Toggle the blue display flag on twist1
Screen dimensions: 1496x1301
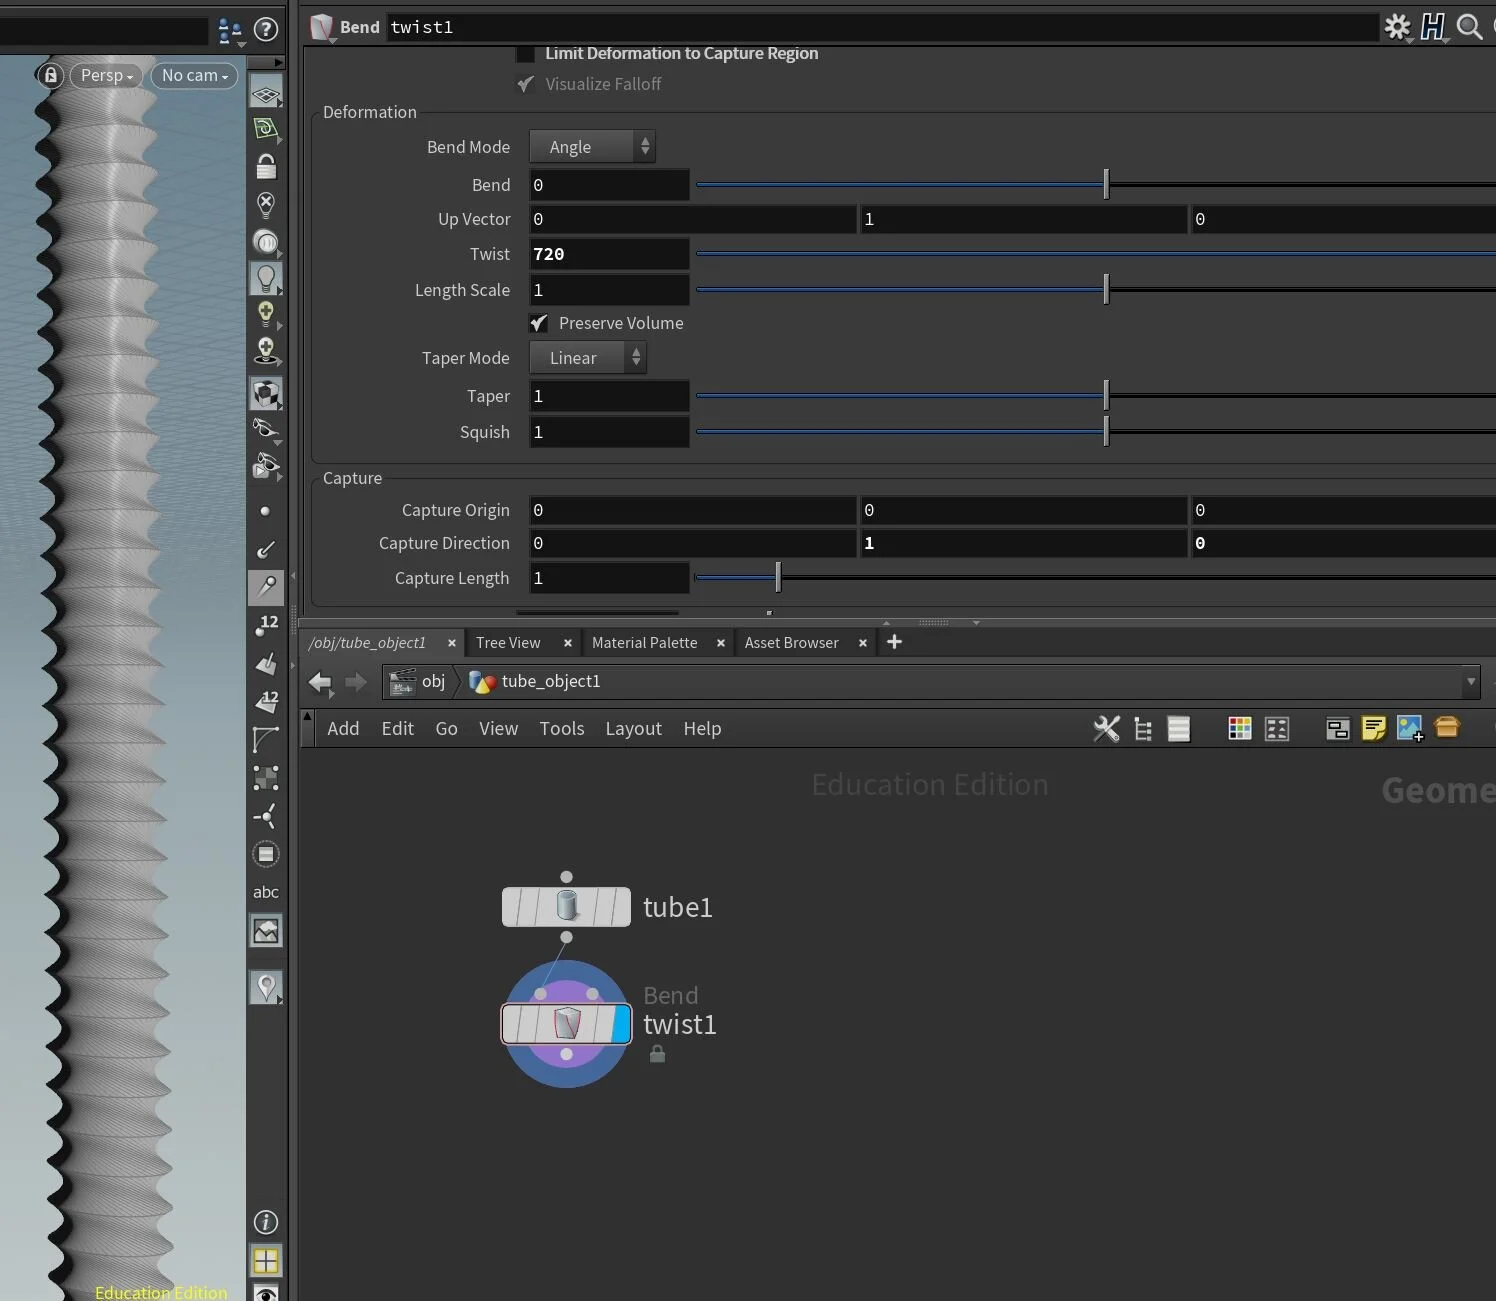coord(621,1024)
